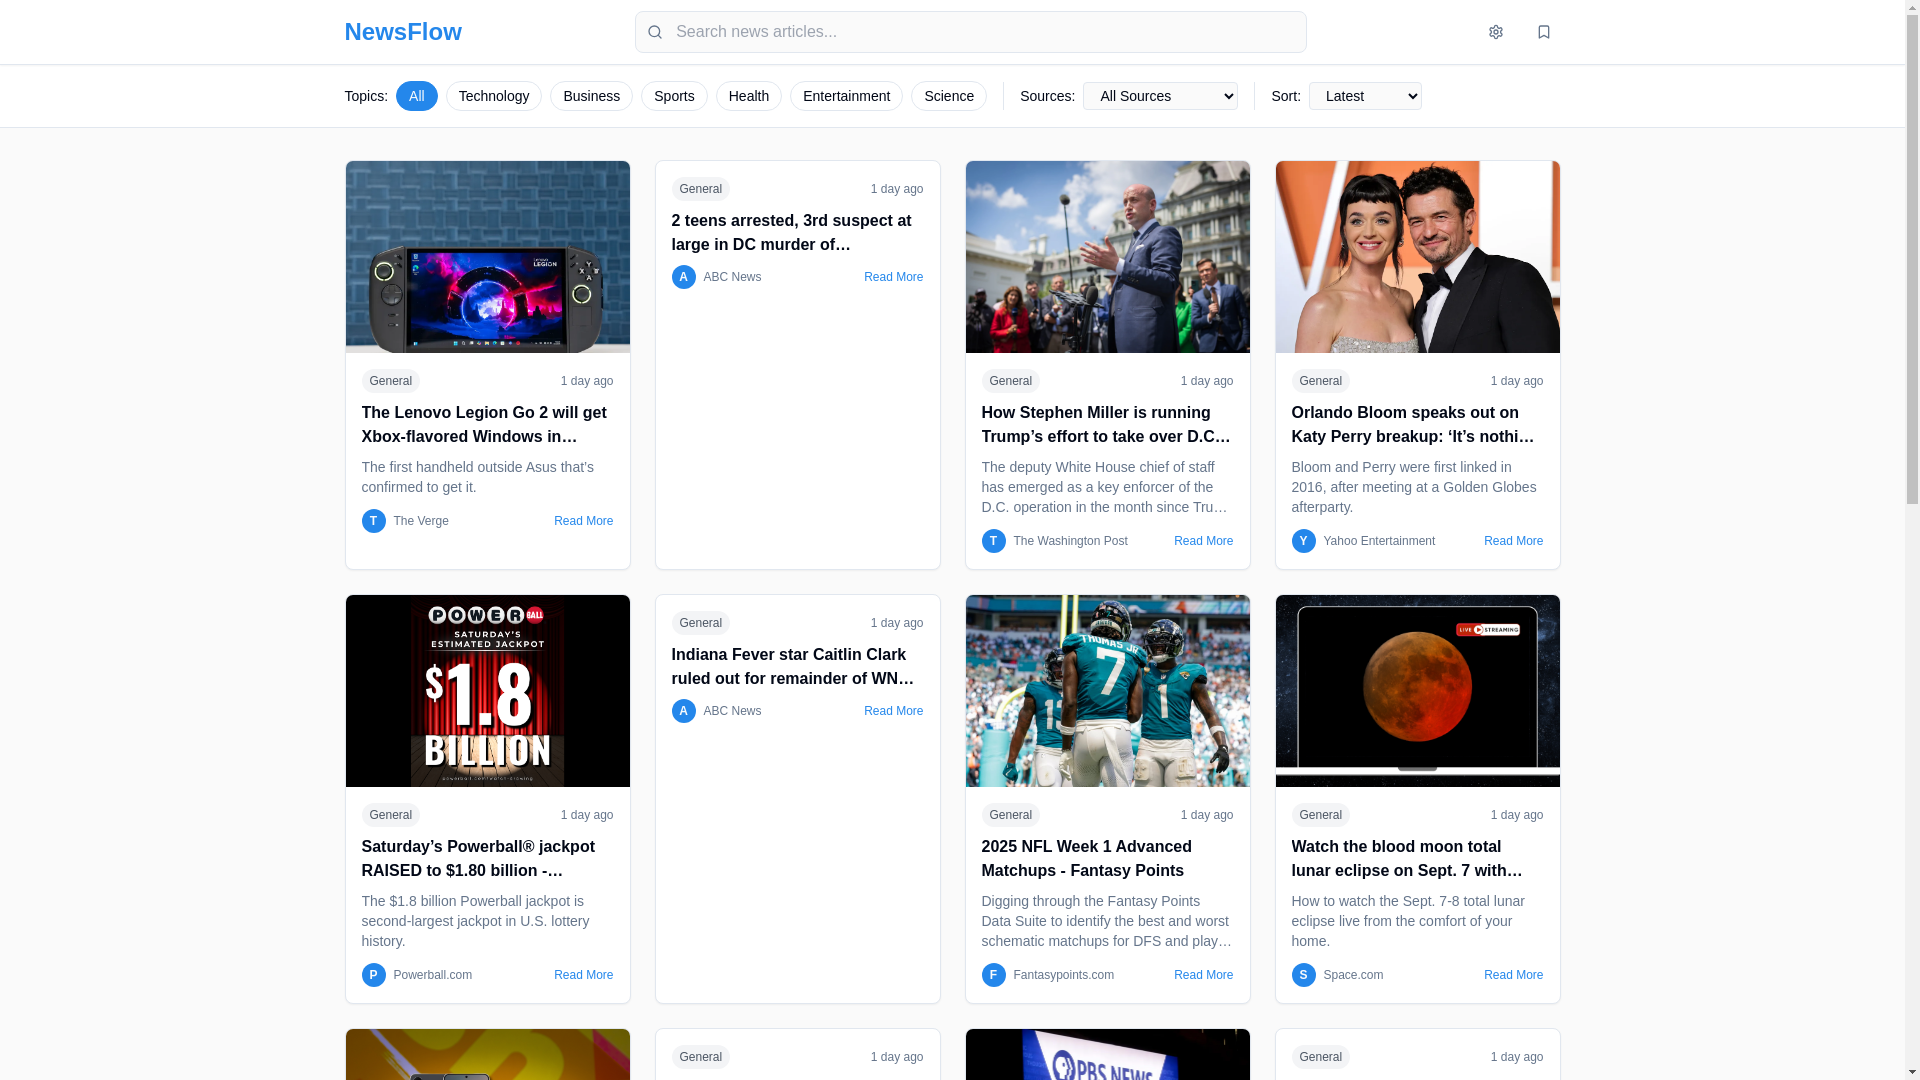Click the search magnifier icon
The width and height of the screenshot is (1920, 1080).
(x=655, y=32)
